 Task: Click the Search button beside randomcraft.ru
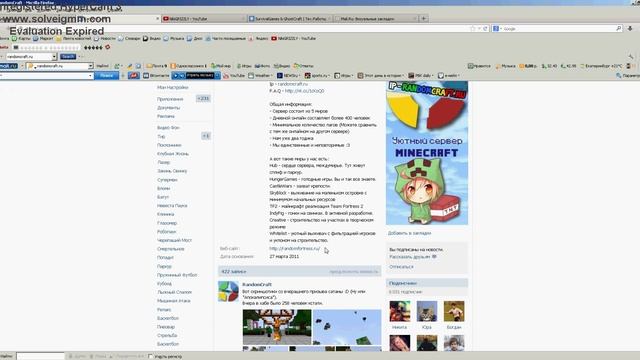[x=68, y=56]
